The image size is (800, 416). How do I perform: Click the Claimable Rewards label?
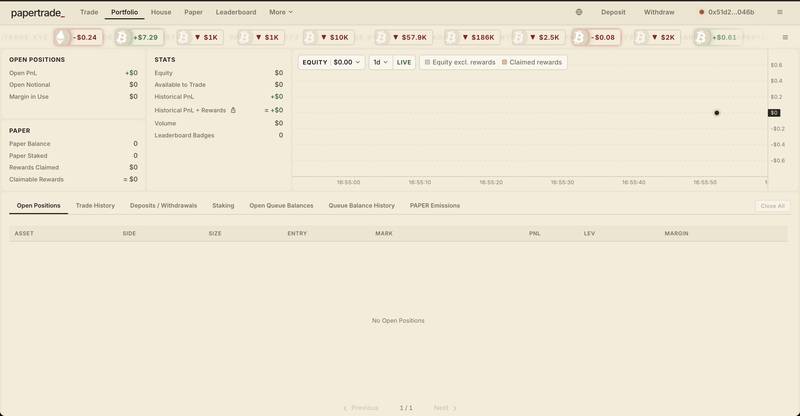tap(36, 179)
